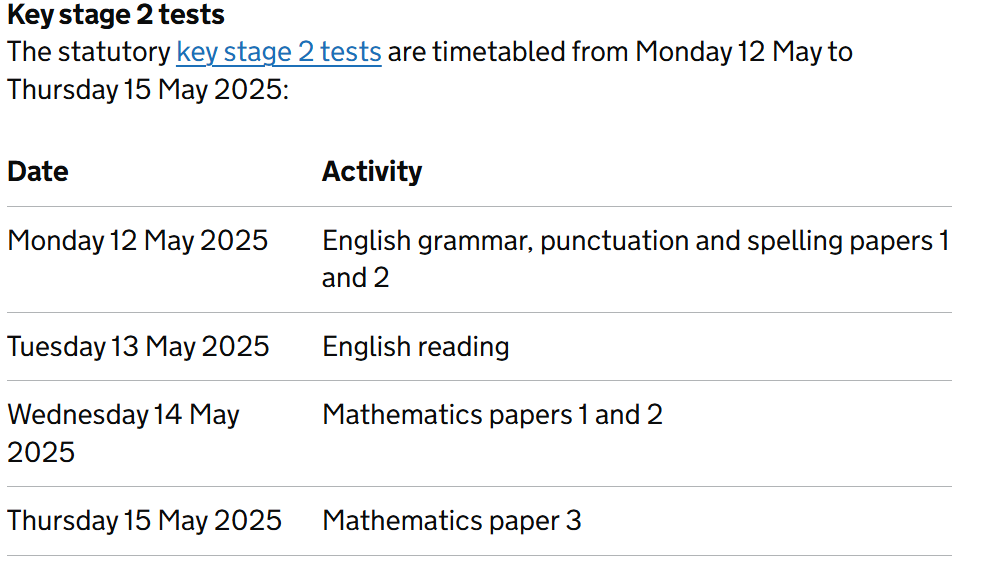Select the Thursday 15 May 2025 date cell
This screenshot has height=571, width=996.
coord(145,521)
